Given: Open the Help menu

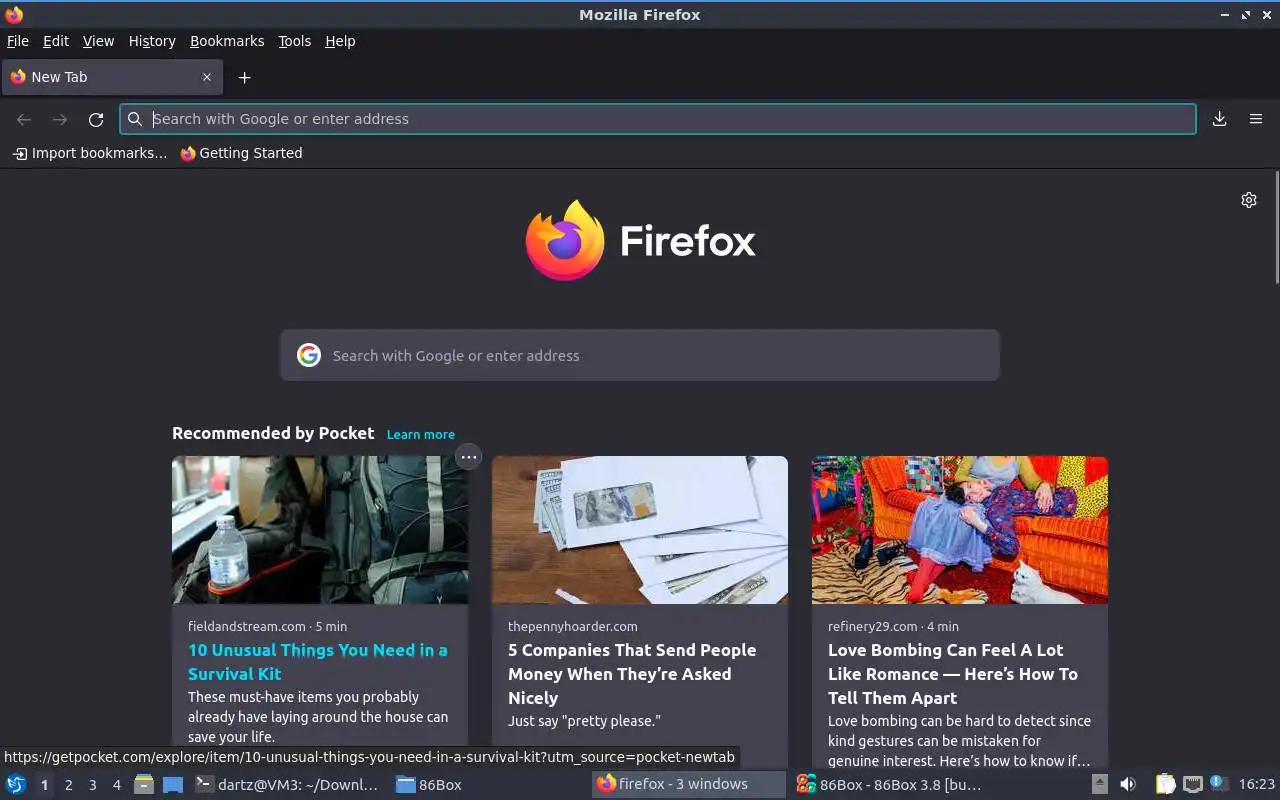Looking at the screenshot, I should click(340, 41).
